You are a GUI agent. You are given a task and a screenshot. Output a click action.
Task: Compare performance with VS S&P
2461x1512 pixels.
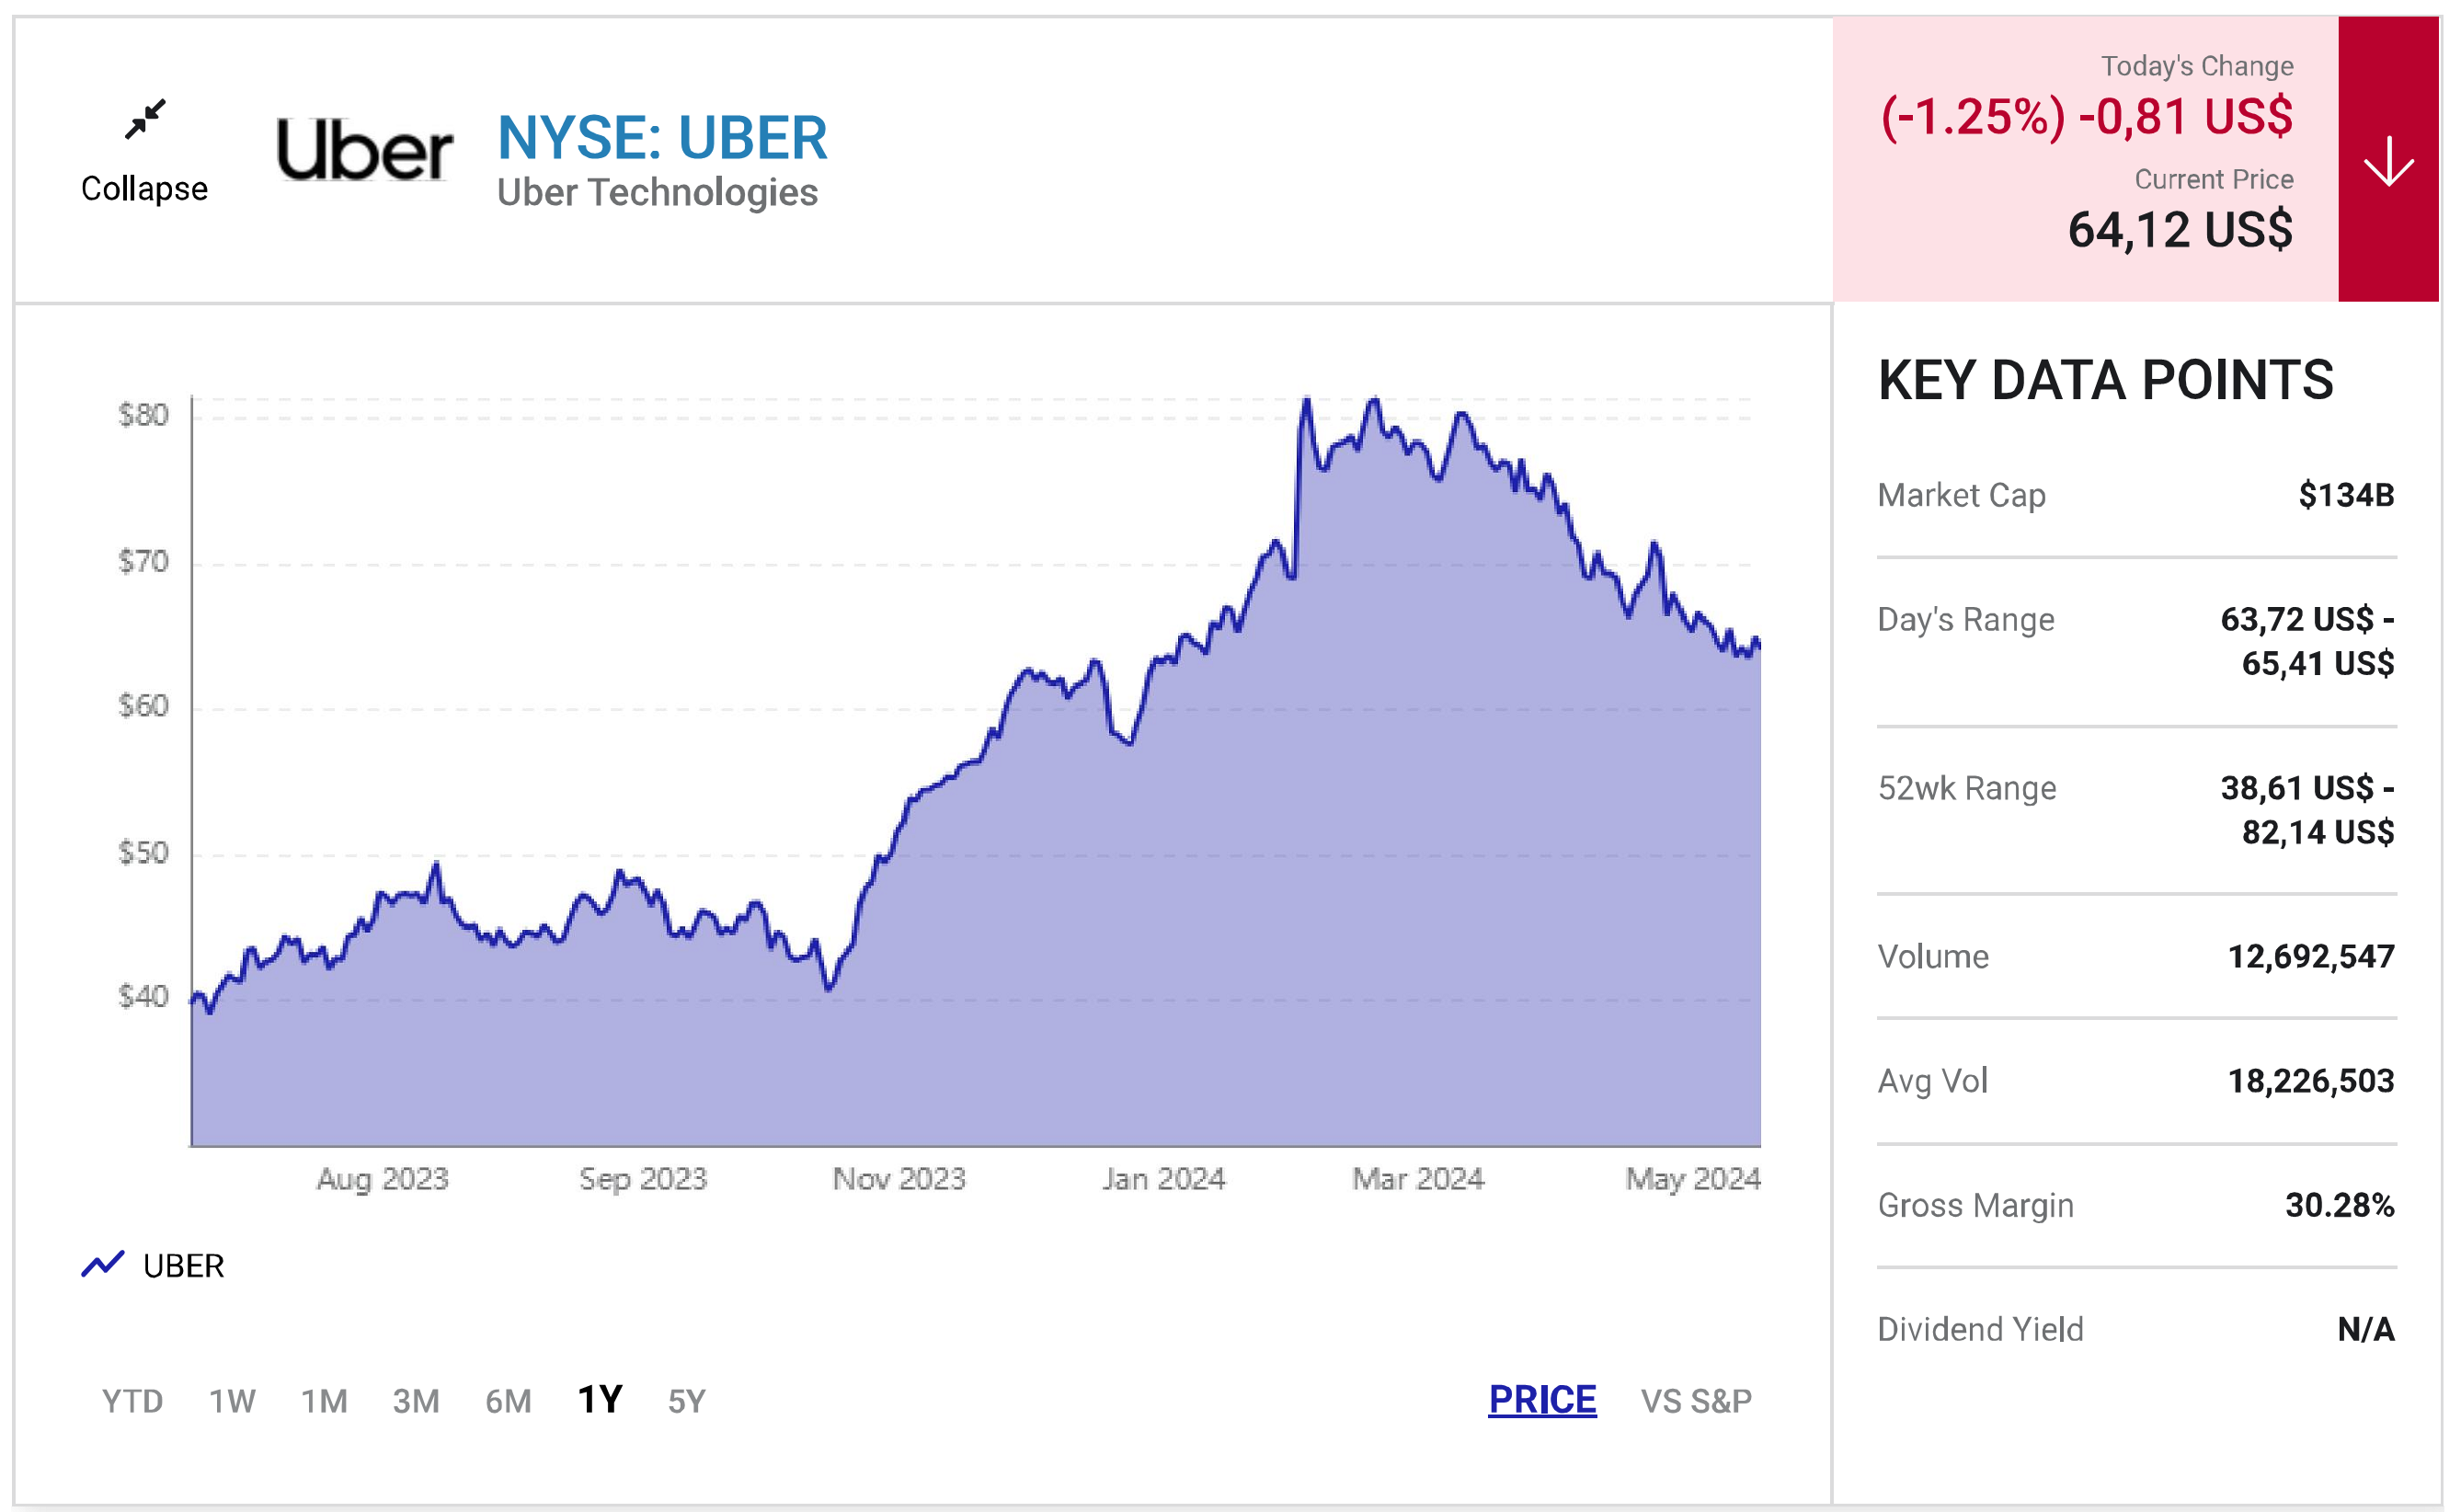point(1696,1401)
